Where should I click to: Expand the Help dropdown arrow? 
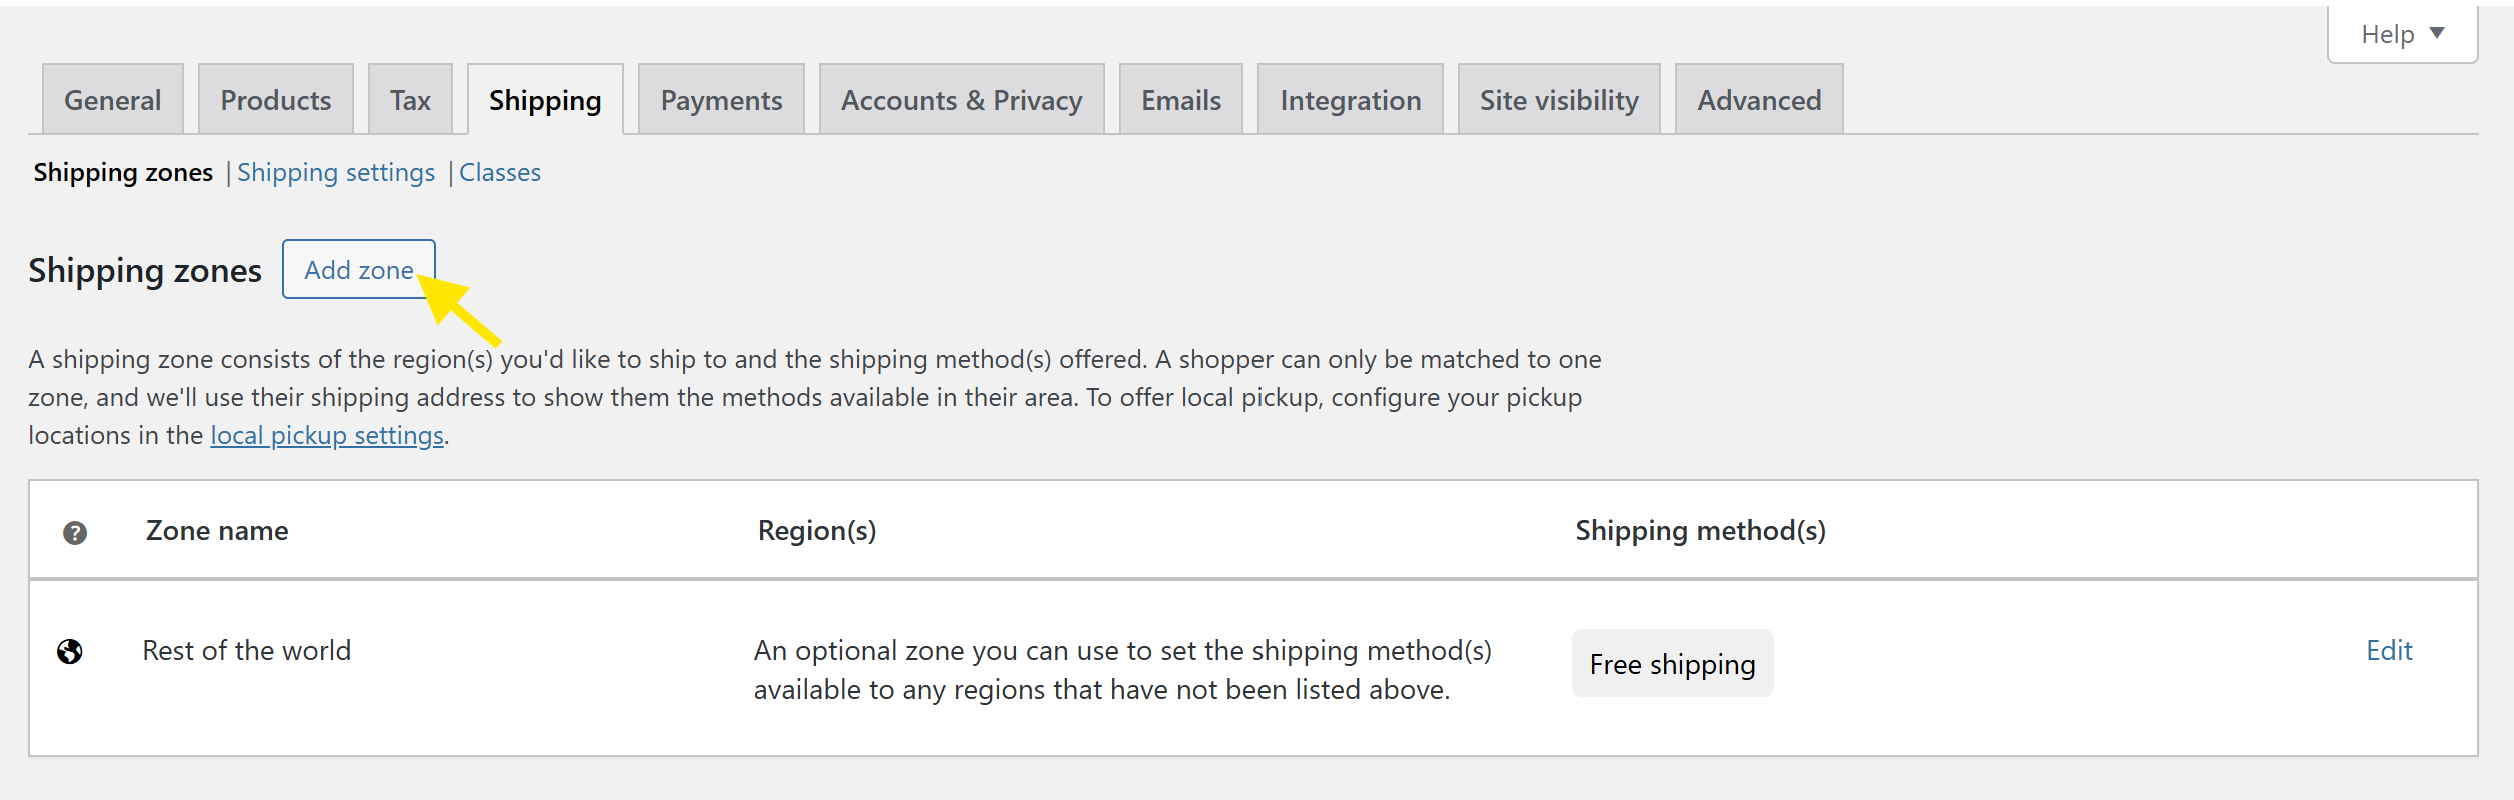pos(2437,34)
